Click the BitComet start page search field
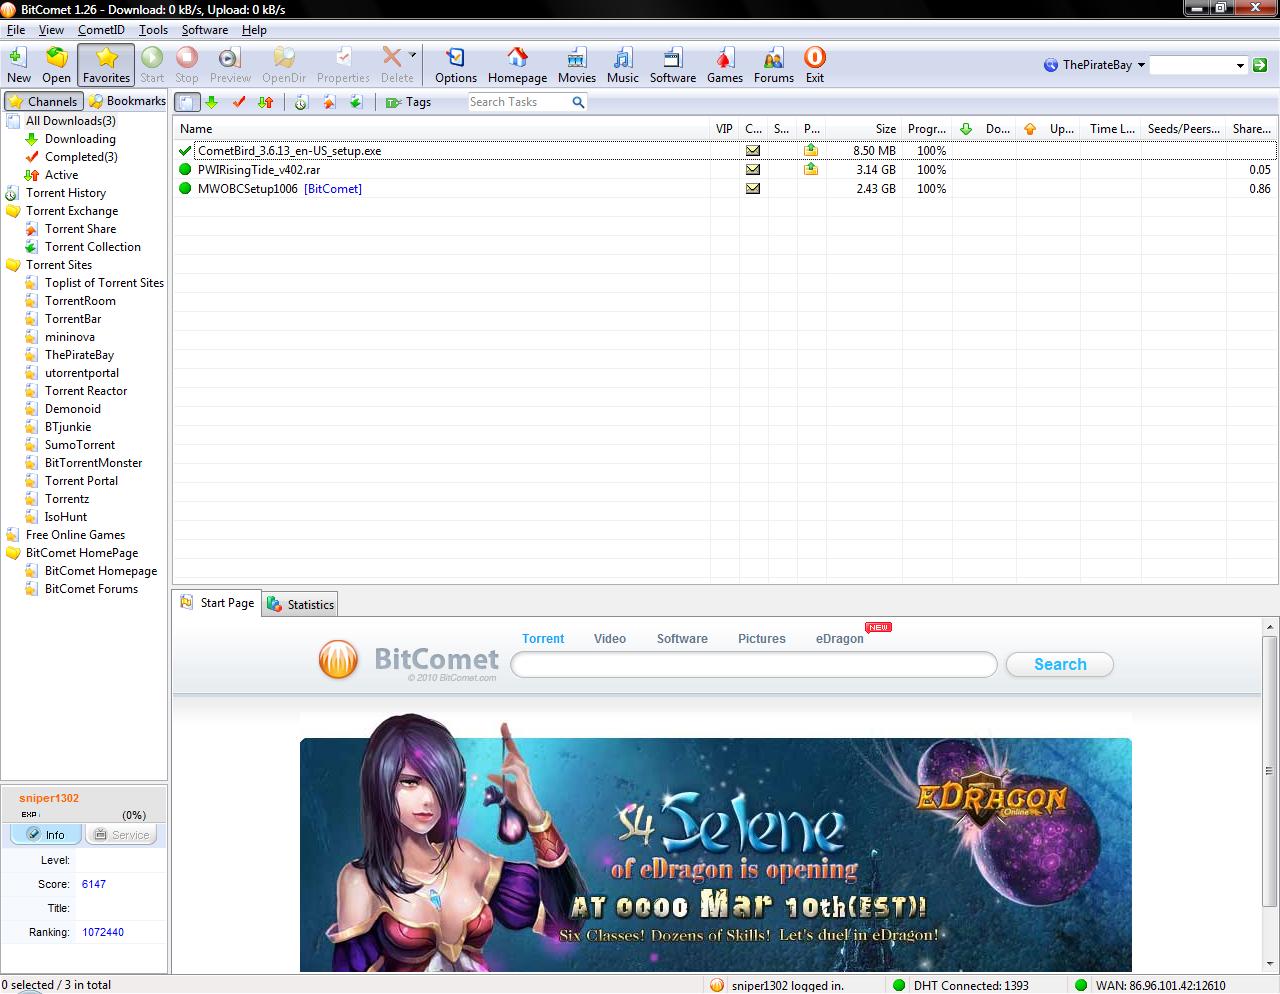This screenshot has width=1280, height=994. pyautogui.click(x=754, y=665)
